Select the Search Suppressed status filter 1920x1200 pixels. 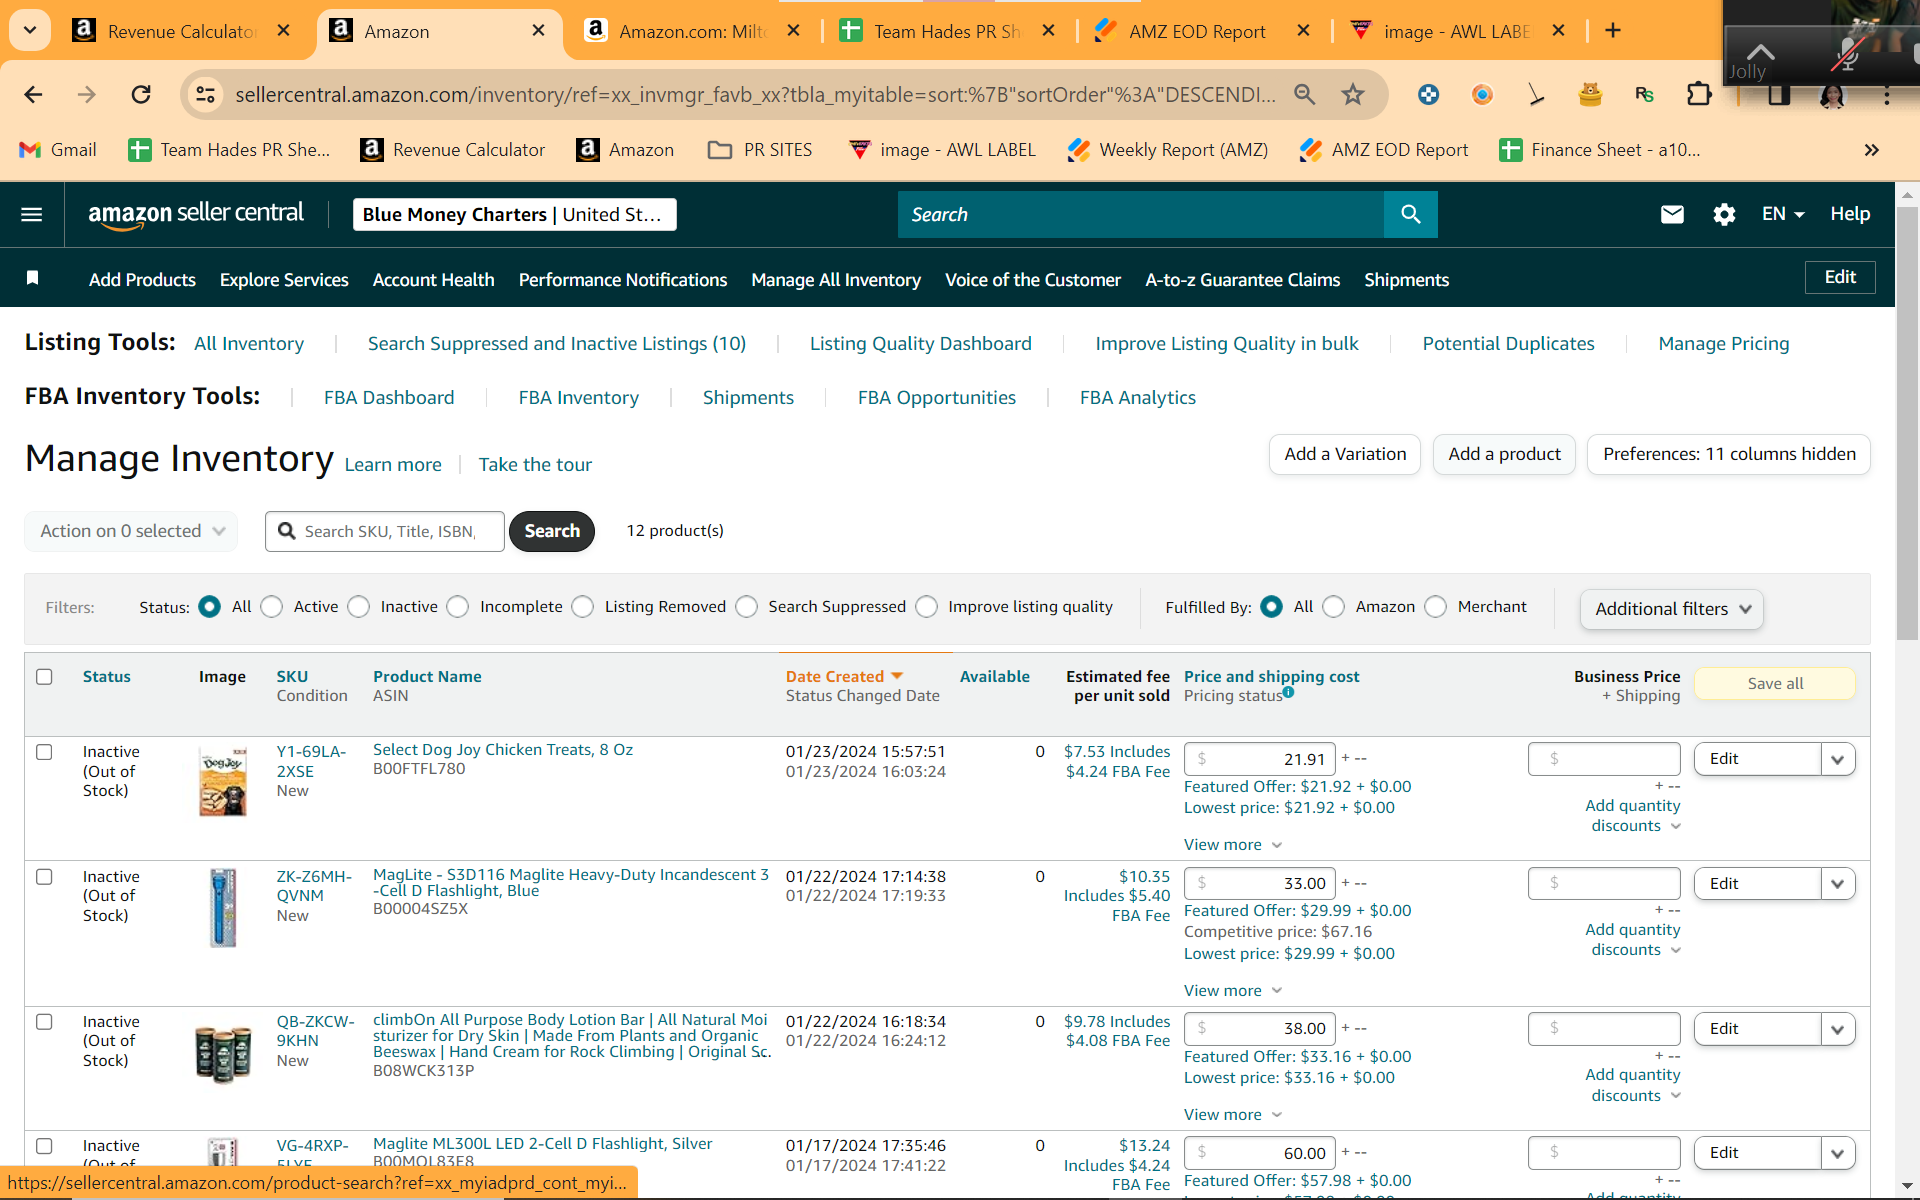(747, 607)
